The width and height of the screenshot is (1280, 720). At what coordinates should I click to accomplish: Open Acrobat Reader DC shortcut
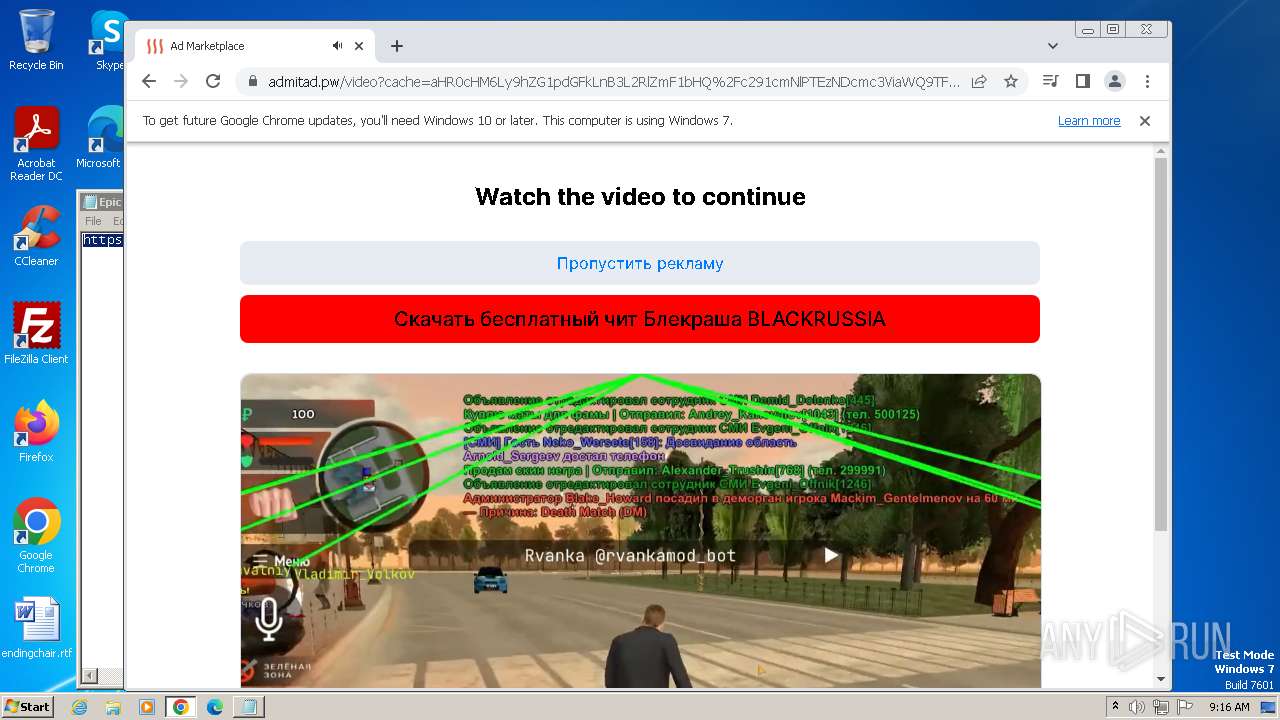click(36, 144)
